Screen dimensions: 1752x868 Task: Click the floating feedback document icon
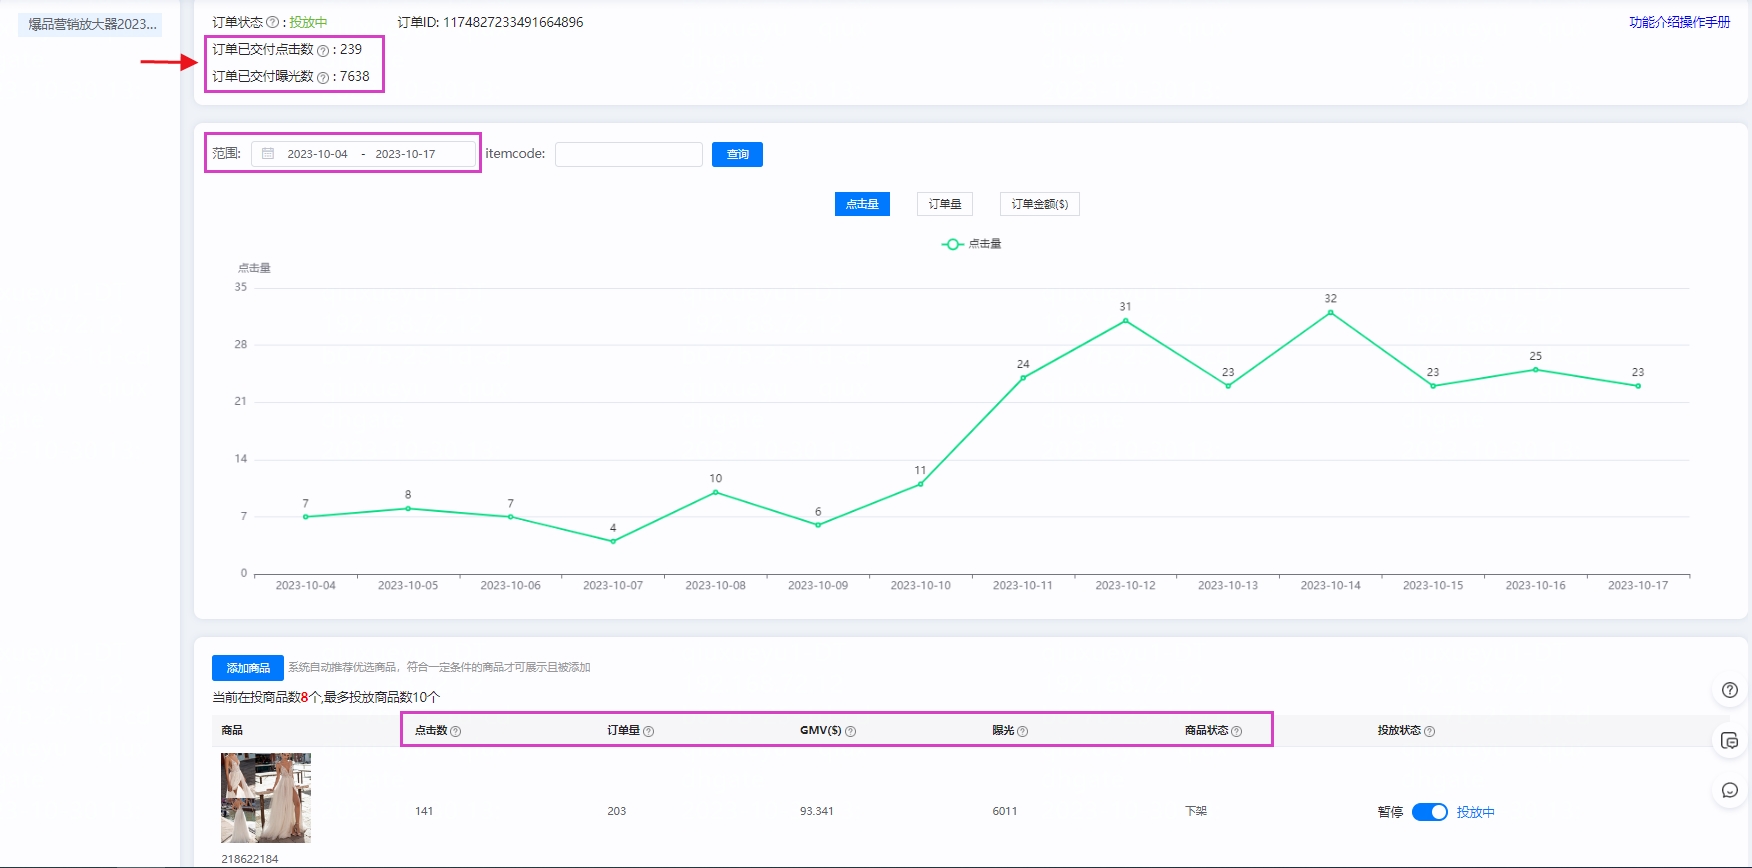tap(1730, 740)
